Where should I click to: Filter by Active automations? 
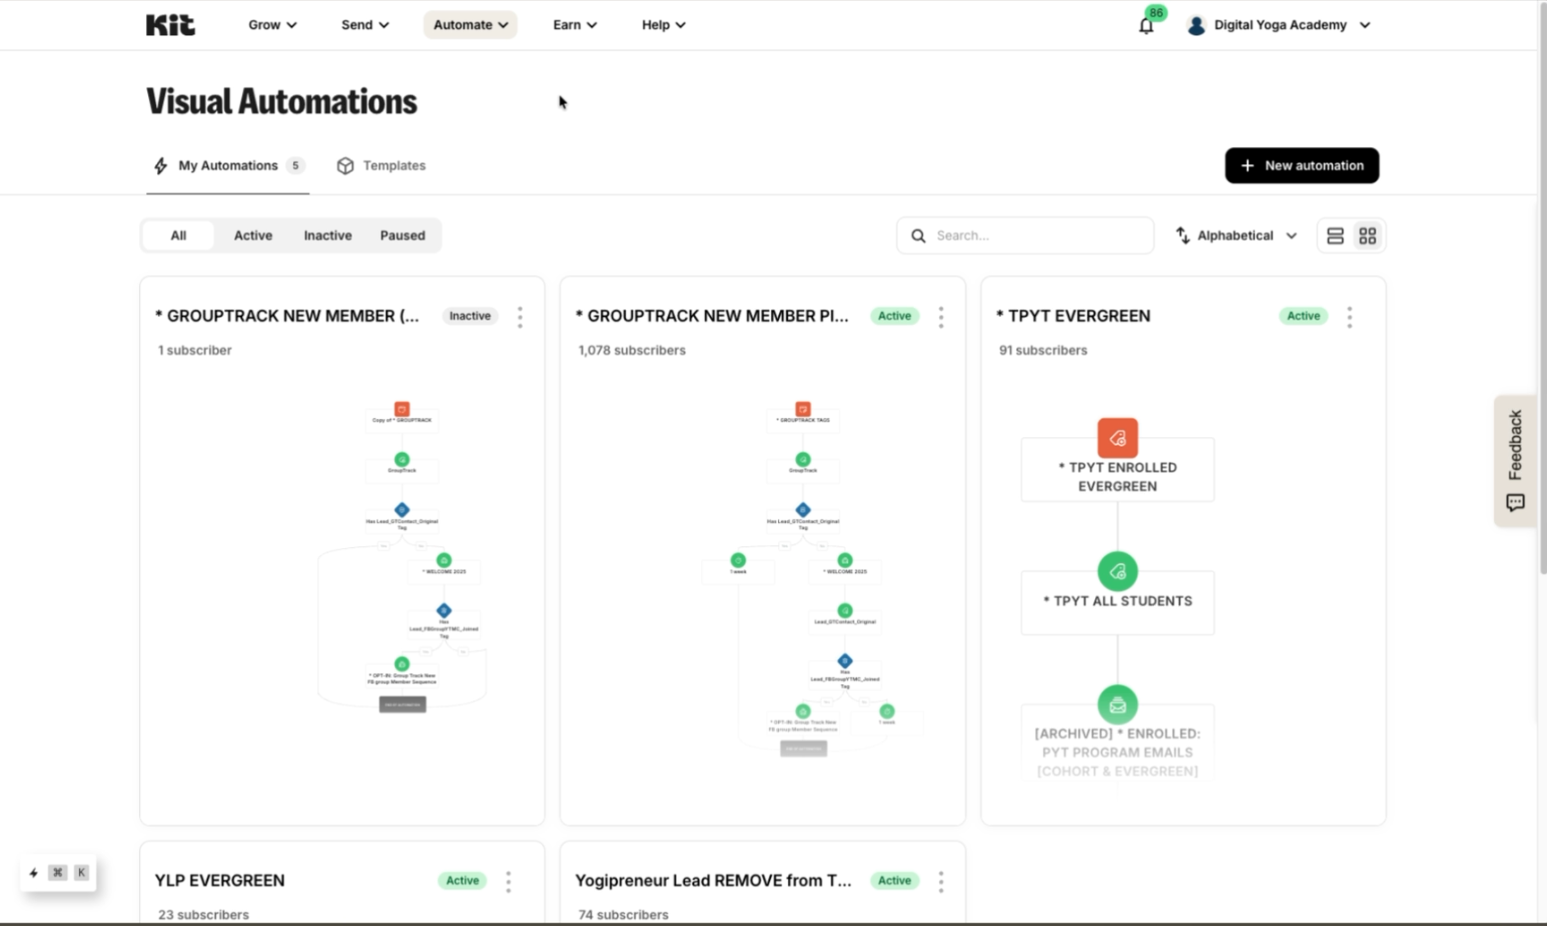pyautogui.click(x=253, y=236)
